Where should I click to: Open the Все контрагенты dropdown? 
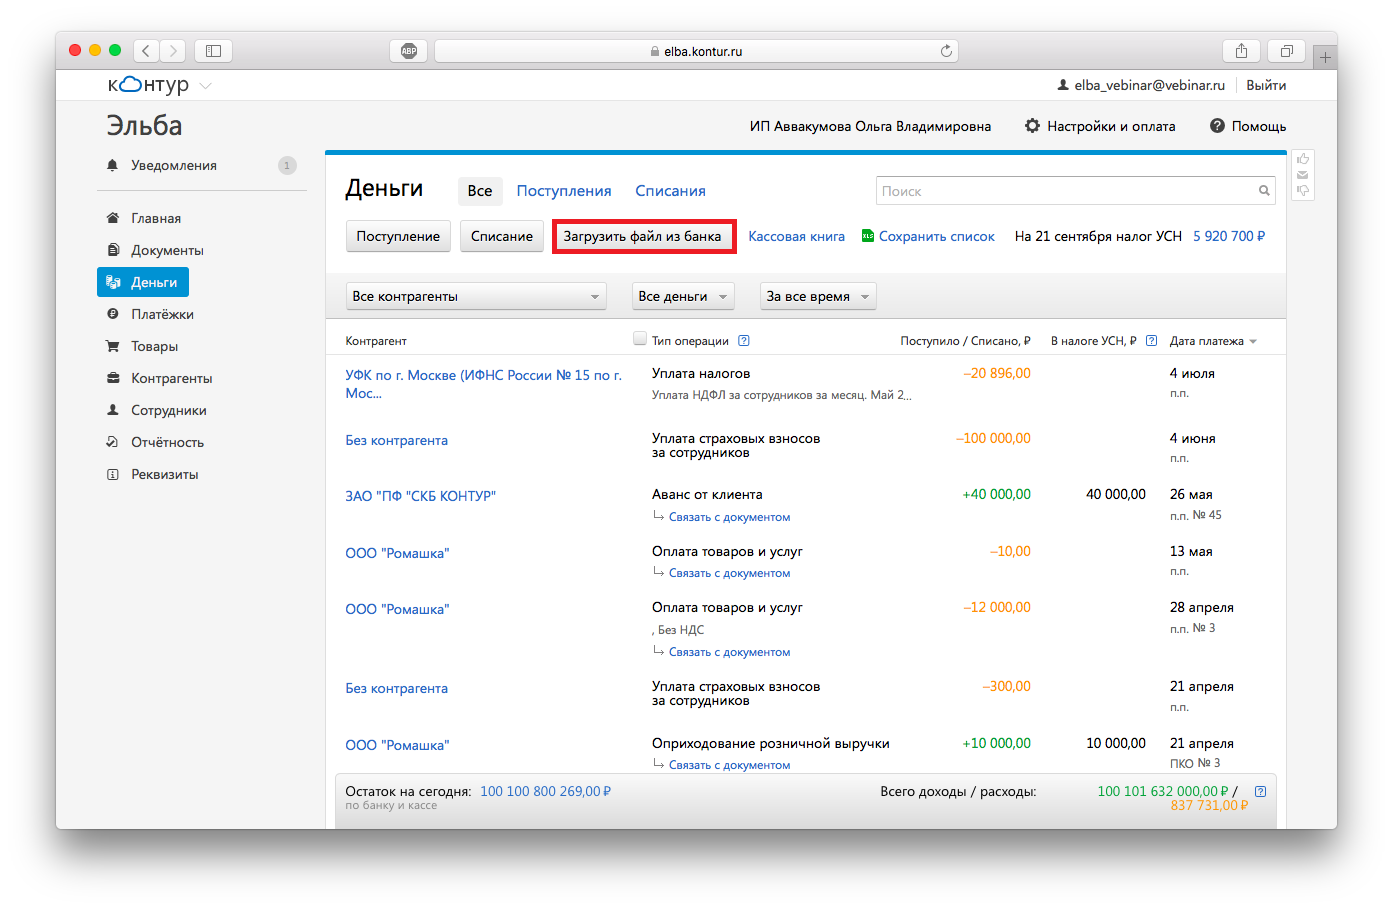pos(476,296)
